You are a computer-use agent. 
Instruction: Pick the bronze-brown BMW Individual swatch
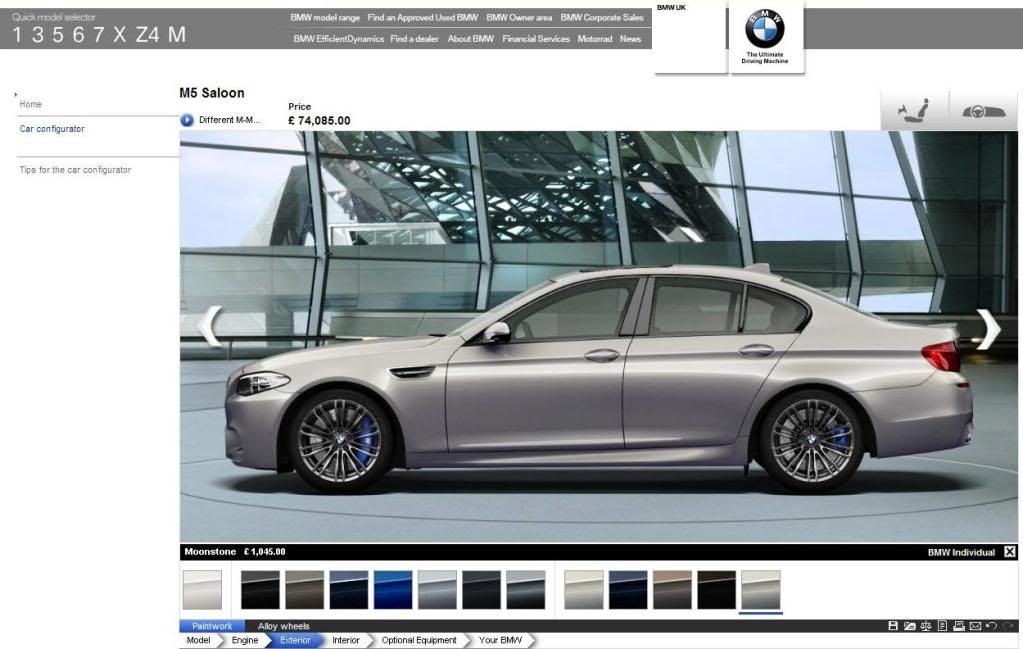(673, 590)
